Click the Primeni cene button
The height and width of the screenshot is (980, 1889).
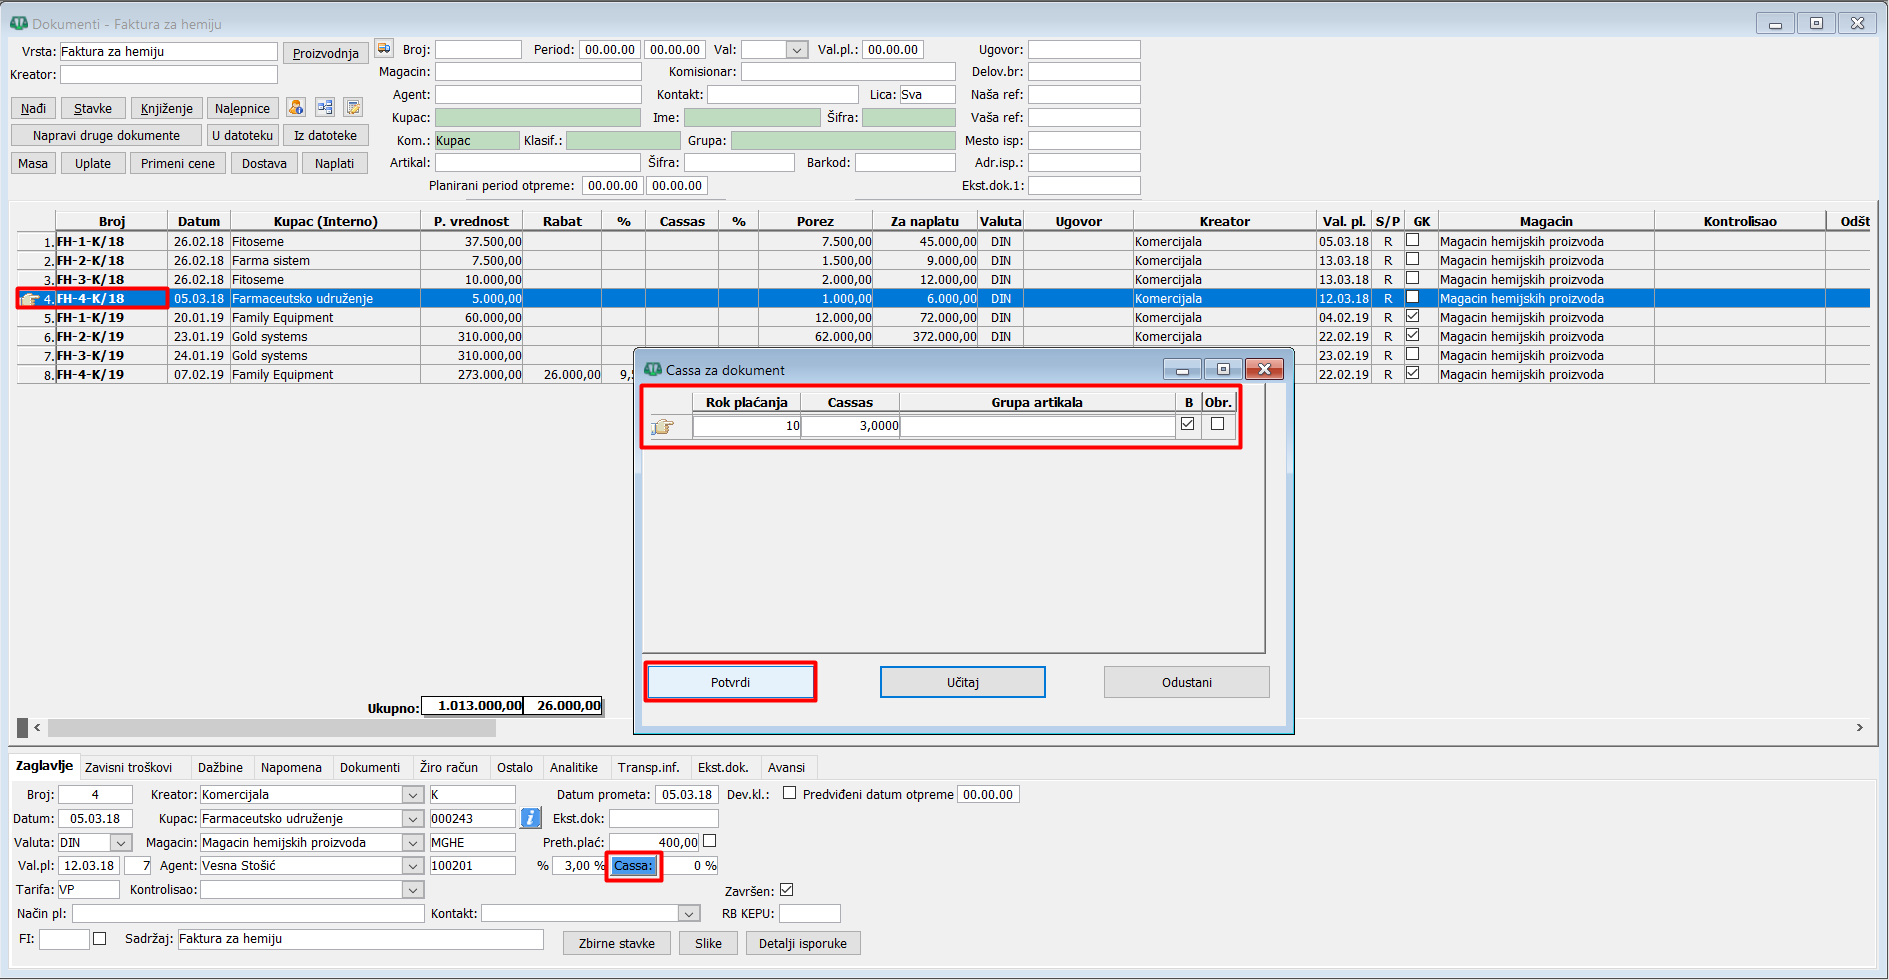pos(178,163)
